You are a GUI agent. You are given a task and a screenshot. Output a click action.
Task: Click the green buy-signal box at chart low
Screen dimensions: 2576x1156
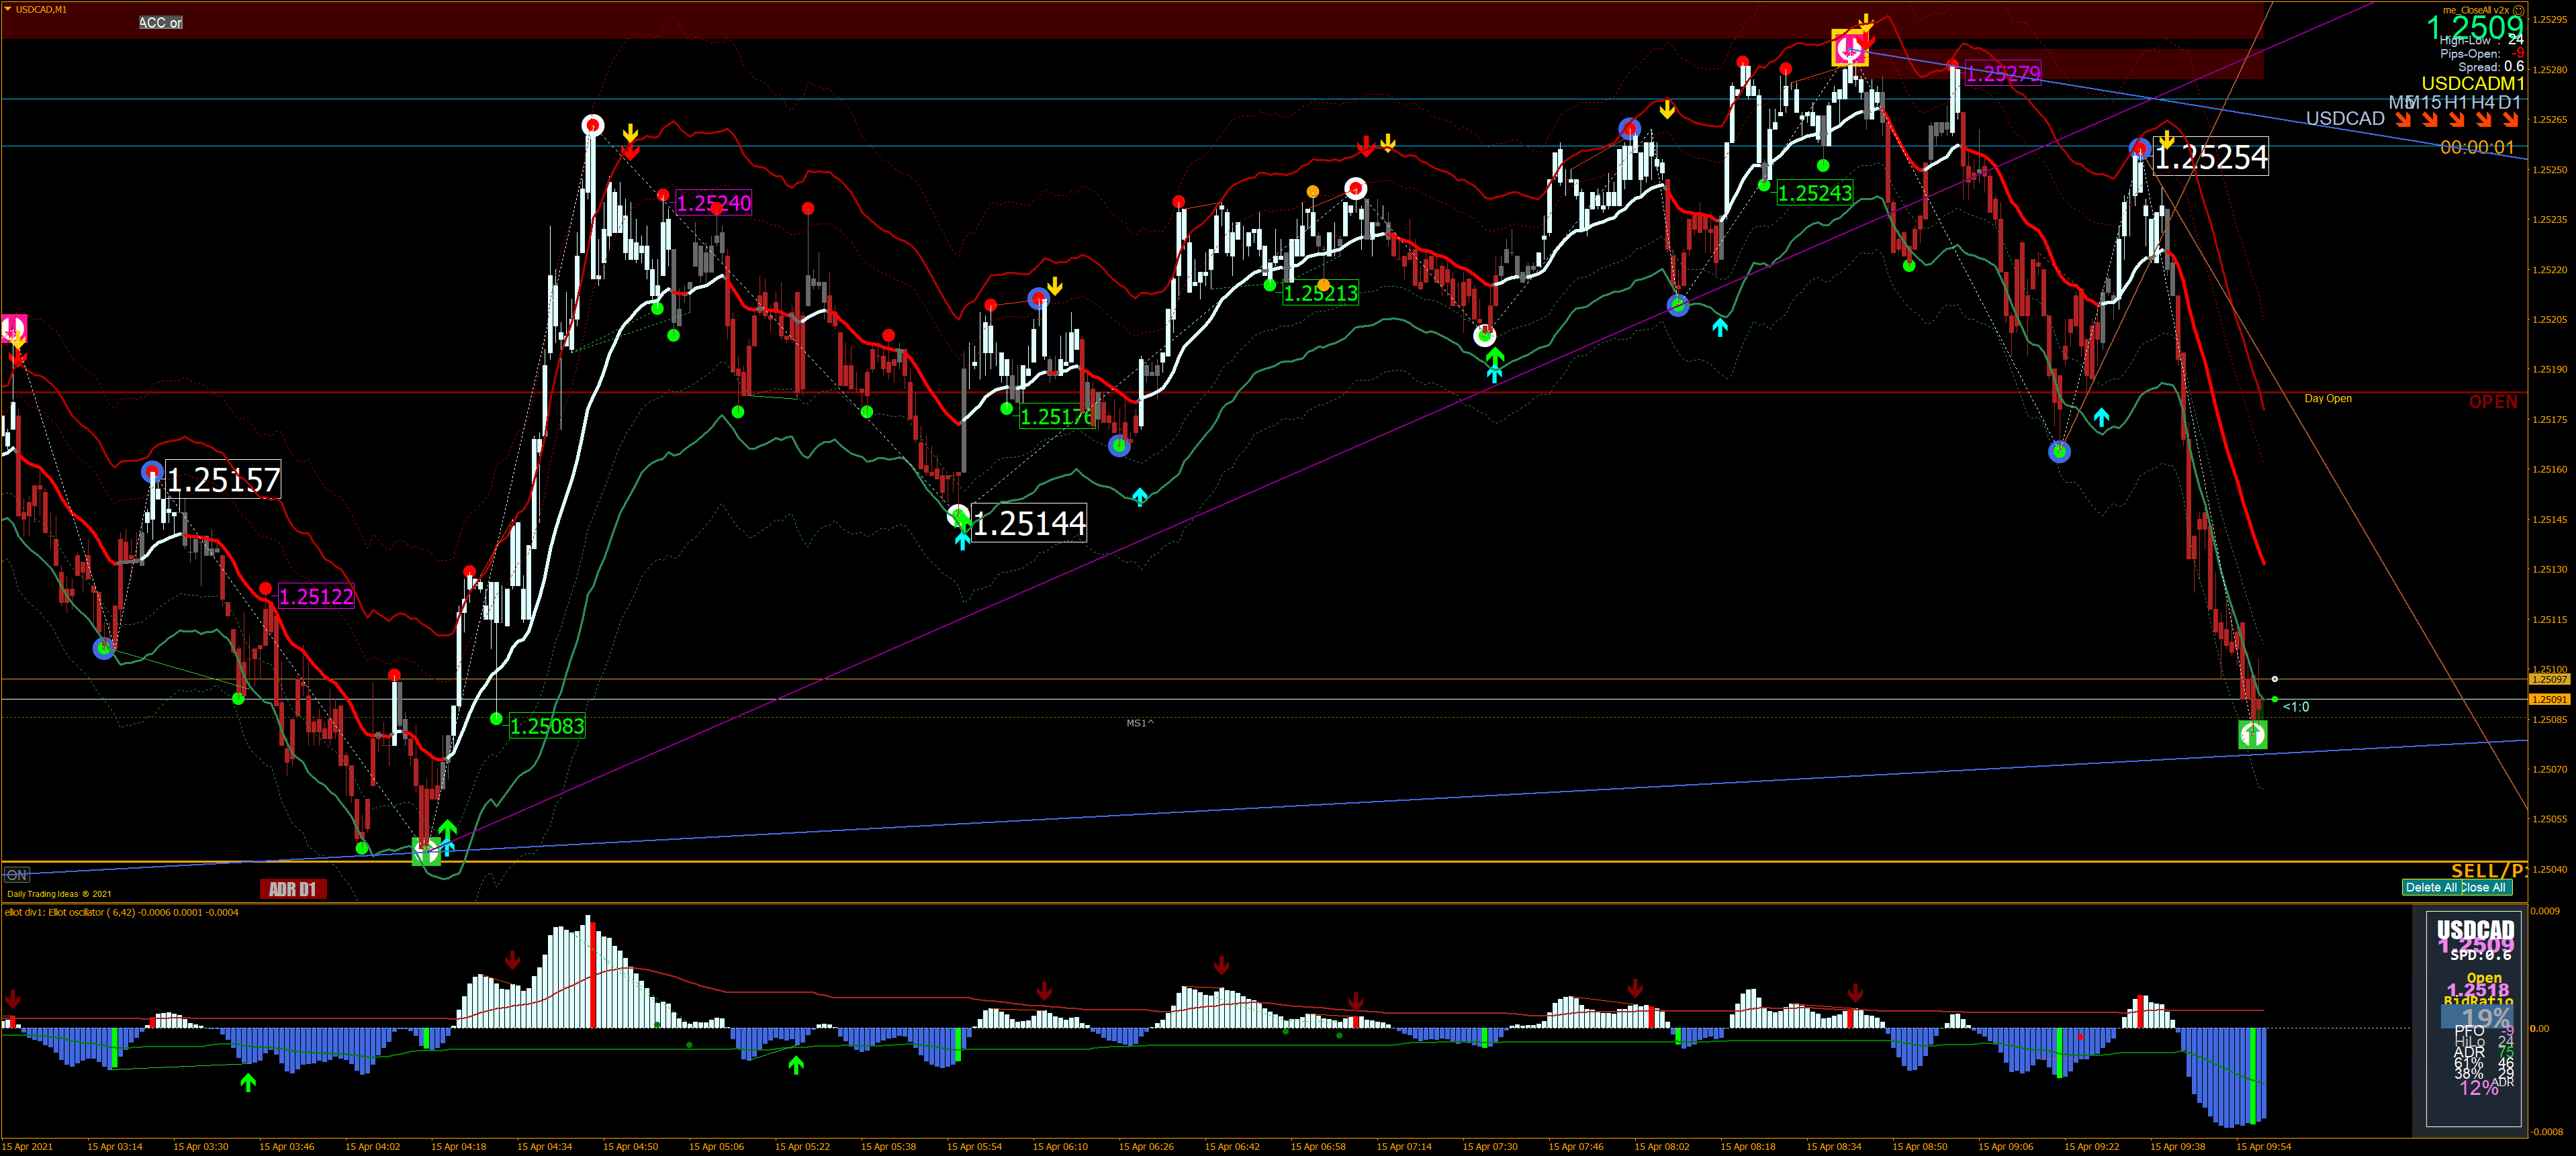(x=426, y=852)
